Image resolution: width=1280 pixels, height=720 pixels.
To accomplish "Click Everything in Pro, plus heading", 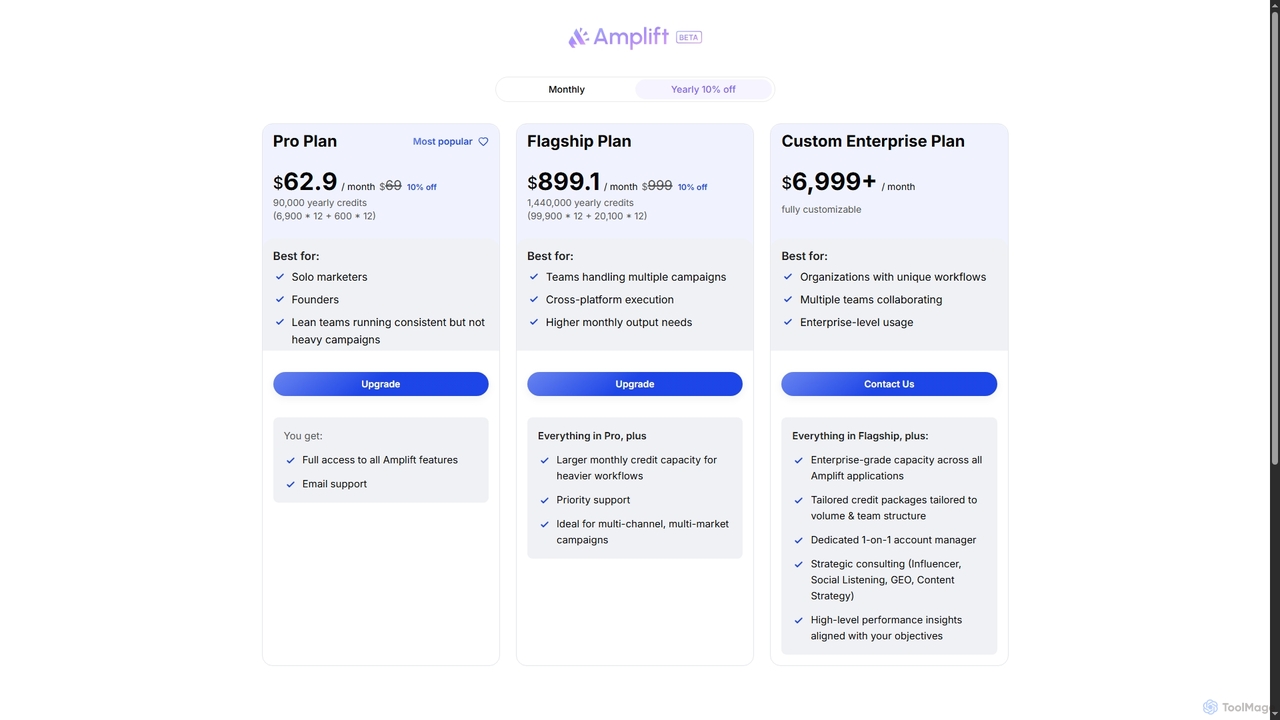I will [x=592, y=436].
